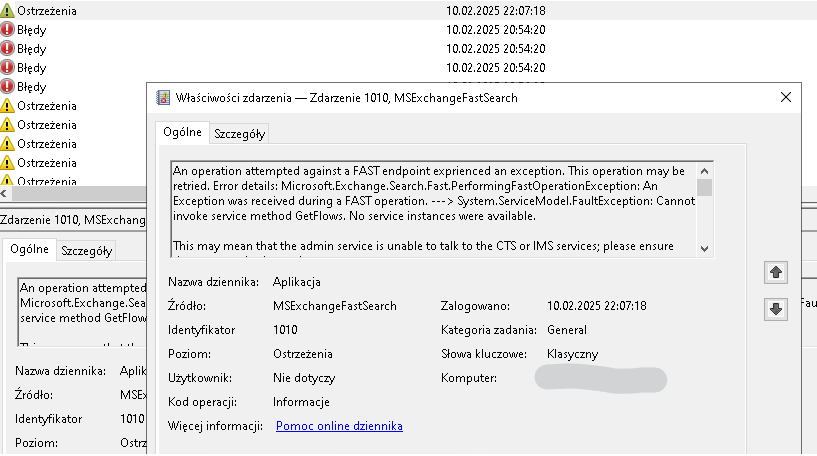Click the last Błędy error icon

click(8, 86)
